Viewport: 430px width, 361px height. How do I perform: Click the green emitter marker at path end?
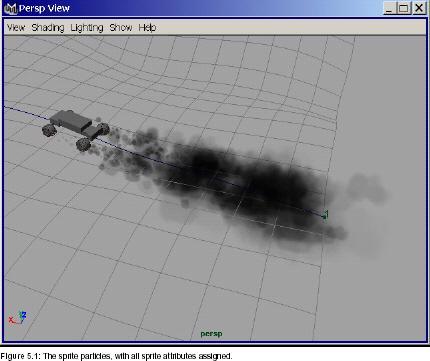pyautogui.click(x=325, y=215)
